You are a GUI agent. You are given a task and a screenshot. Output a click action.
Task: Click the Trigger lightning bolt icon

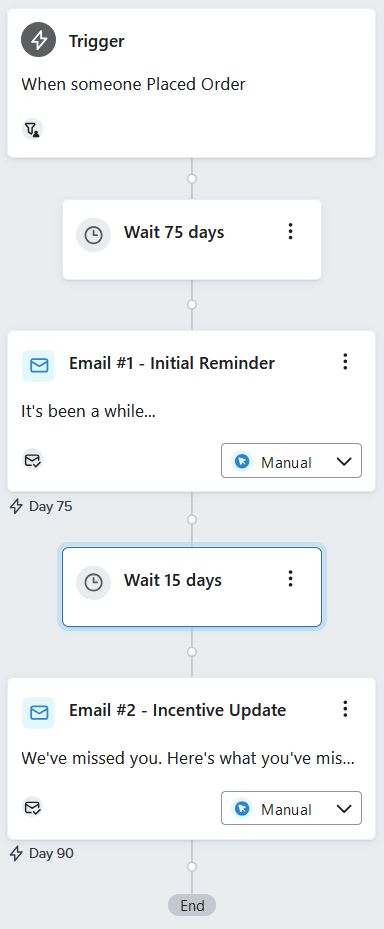(x=39, y=41)
